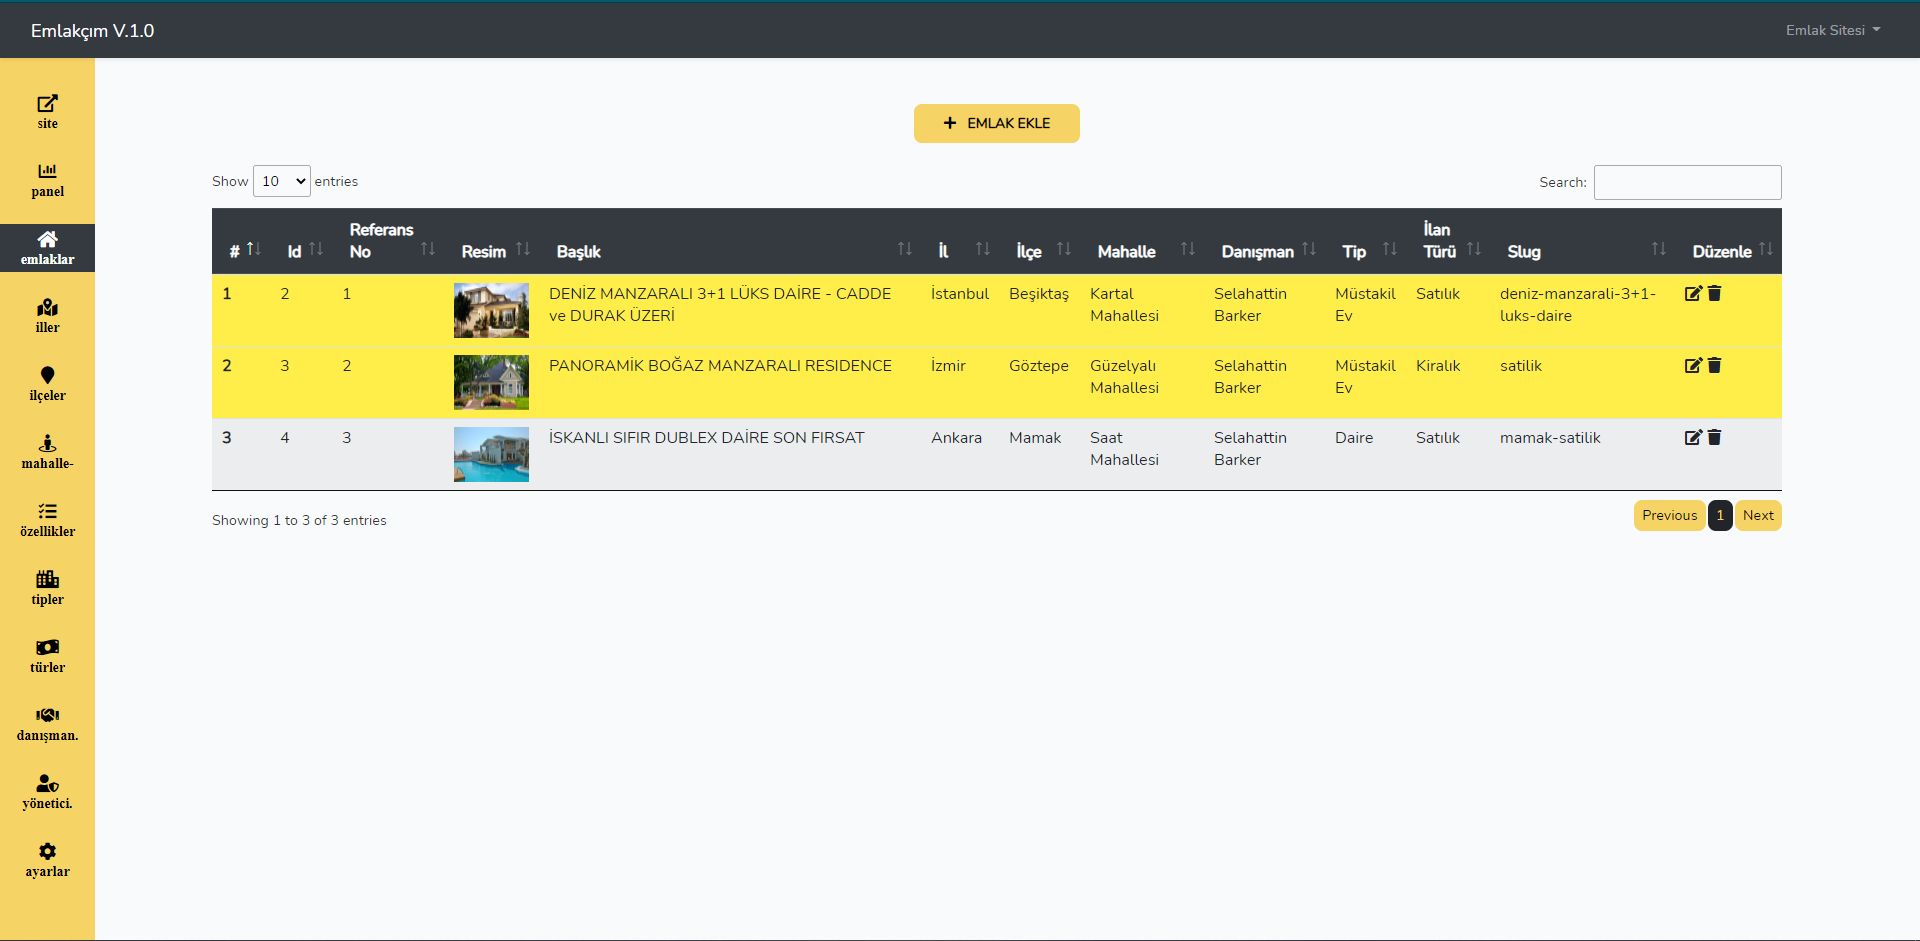Select türler menu item in sidebar
1920x941 pixels.
coord(47,656)
